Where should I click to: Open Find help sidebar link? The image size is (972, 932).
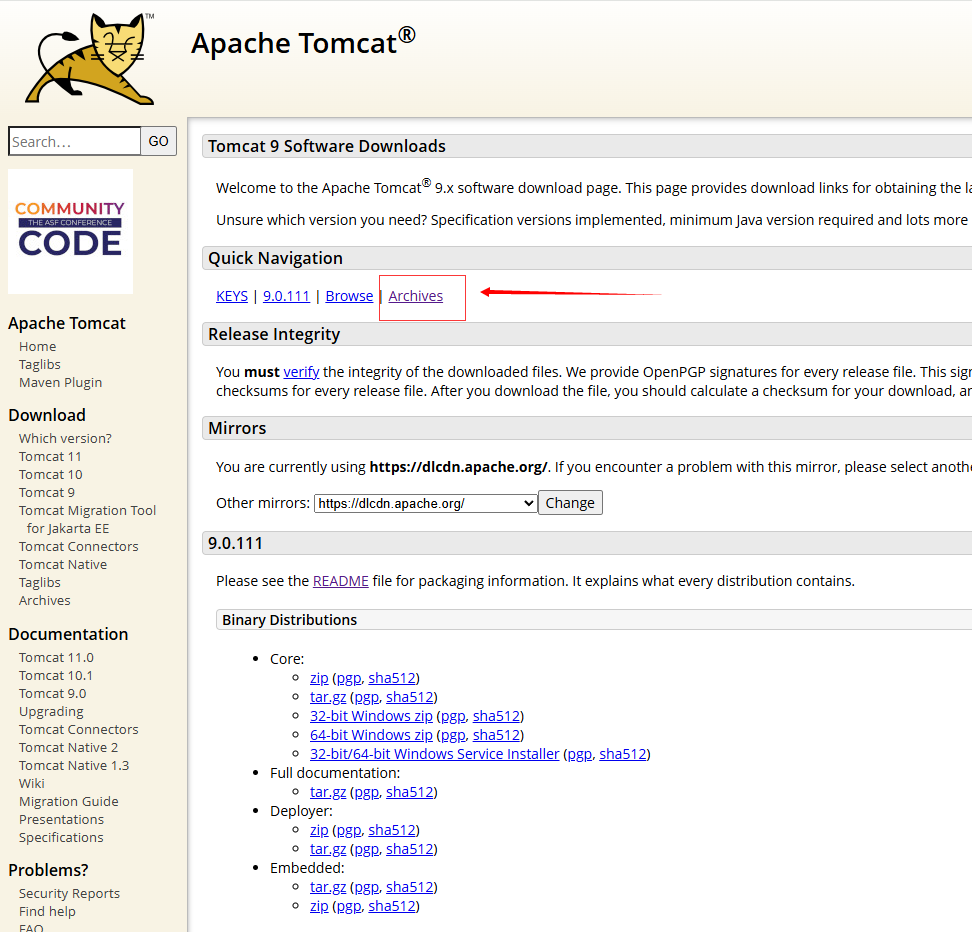click(47, 911)
